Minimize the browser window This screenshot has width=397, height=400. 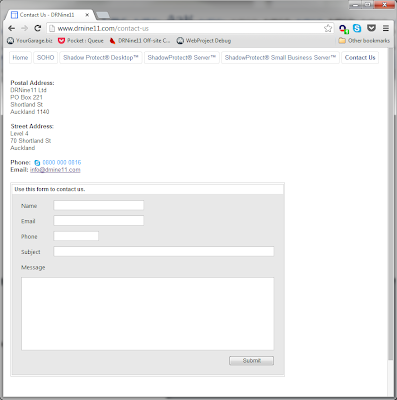(356, 5)
